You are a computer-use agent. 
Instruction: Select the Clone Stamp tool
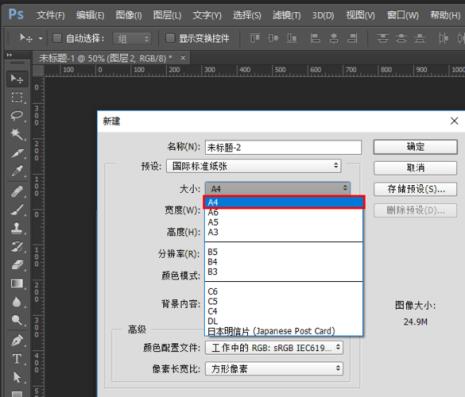[x=17, y=228]
